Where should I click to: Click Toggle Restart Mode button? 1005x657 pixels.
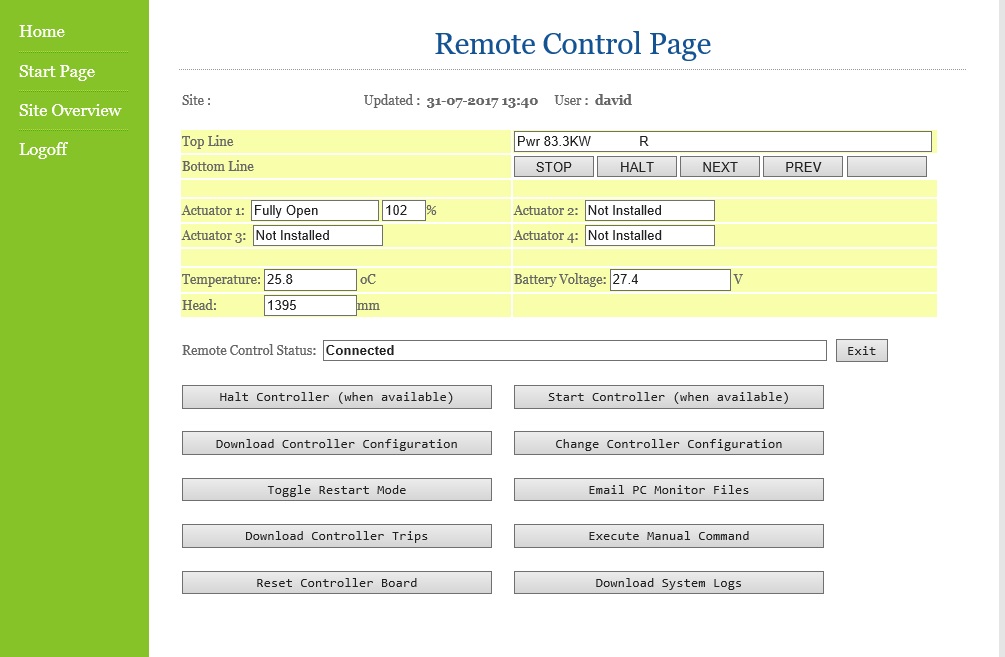click(x=336, y=490)
